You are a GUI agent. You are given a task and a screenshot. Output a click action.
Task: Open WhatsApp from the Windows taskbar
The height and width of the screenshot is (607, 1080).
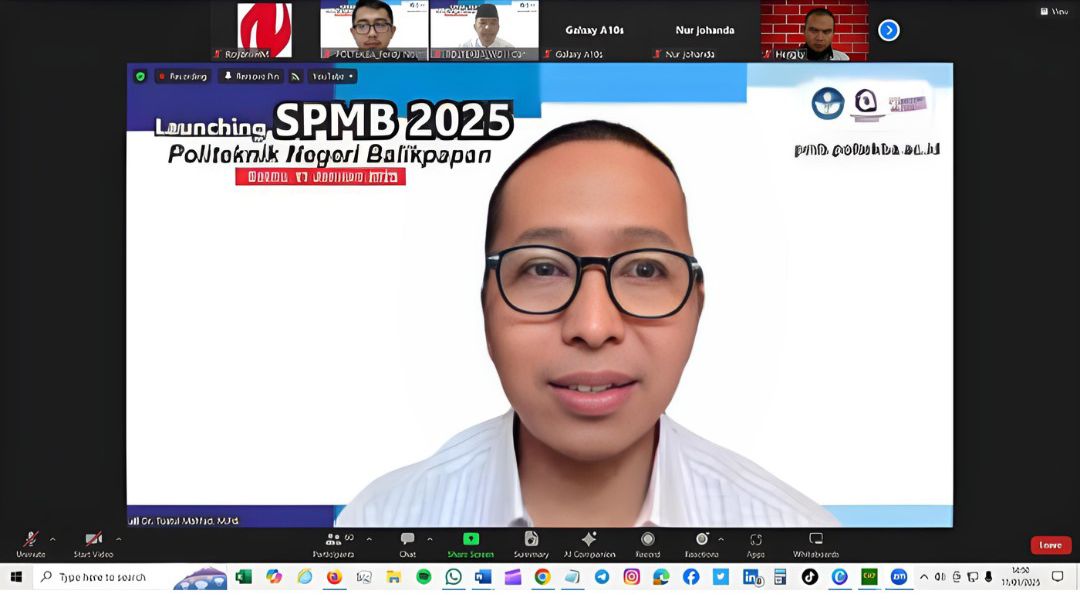[x=453, y=577]
